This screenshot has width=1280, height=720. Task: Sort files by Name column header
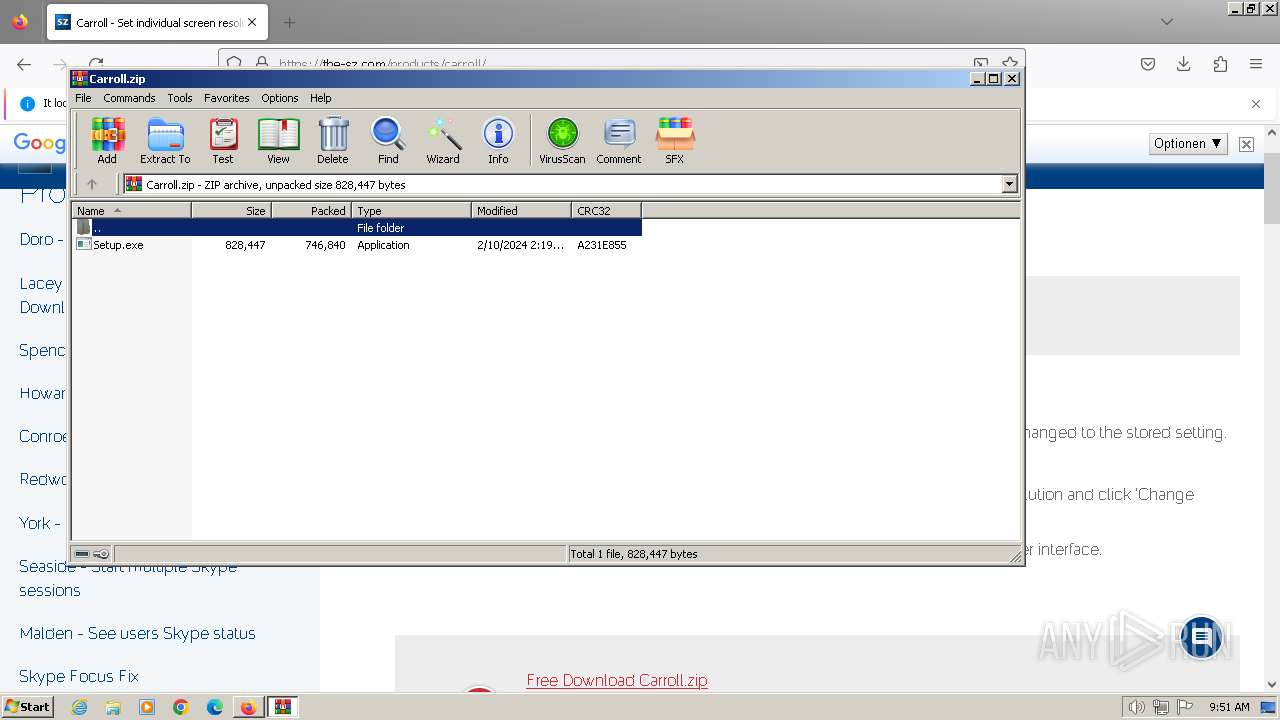click(131, 210)
